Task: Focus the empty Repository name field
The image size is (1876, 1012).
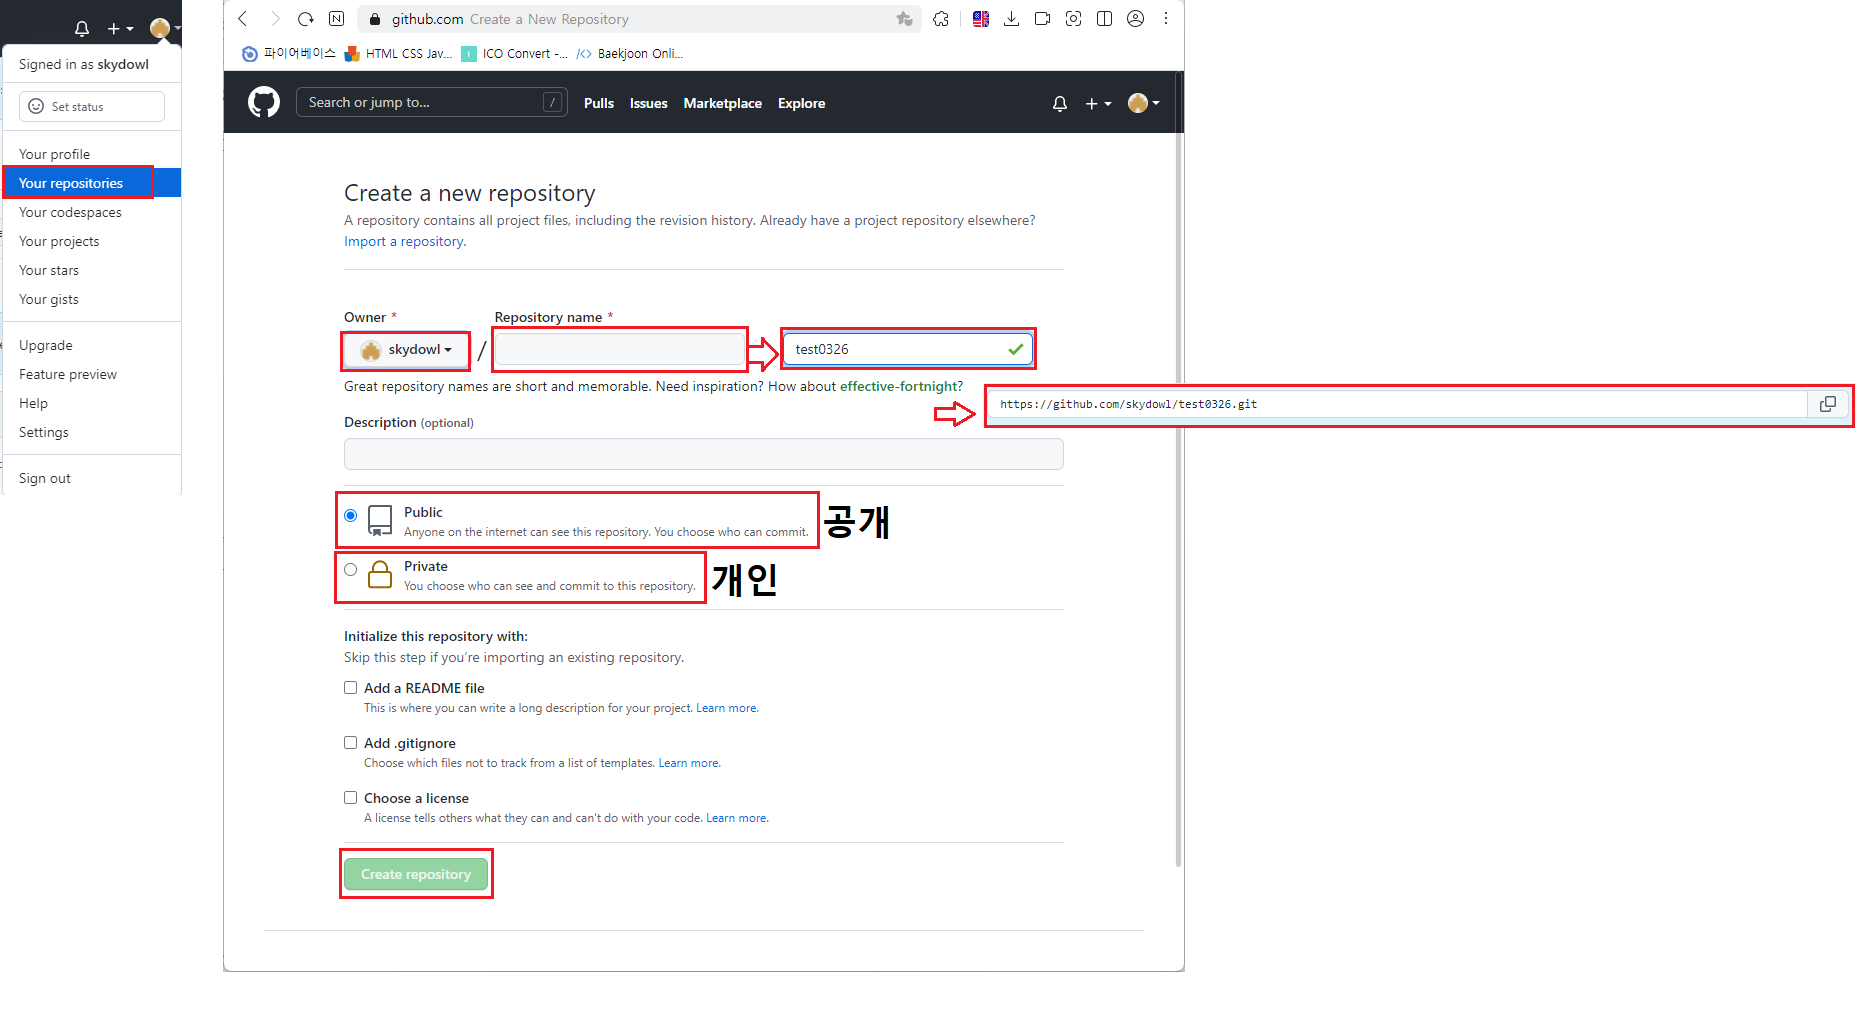Action: tap(619, 349)
